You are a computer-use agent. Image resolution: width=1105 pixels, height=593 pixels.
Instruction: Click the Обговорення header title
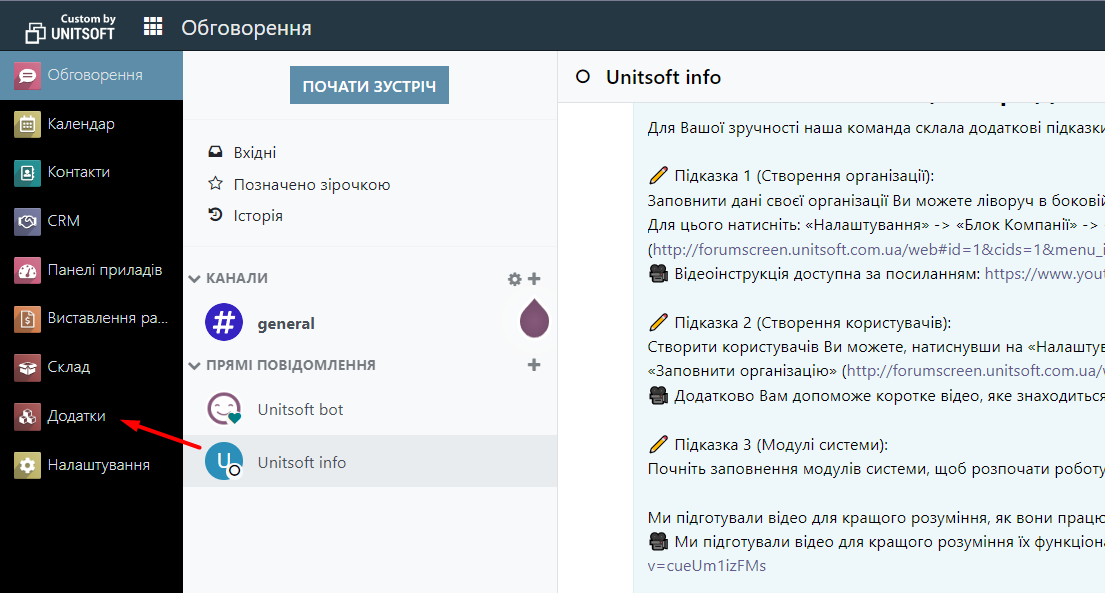(x=246, y=27)
